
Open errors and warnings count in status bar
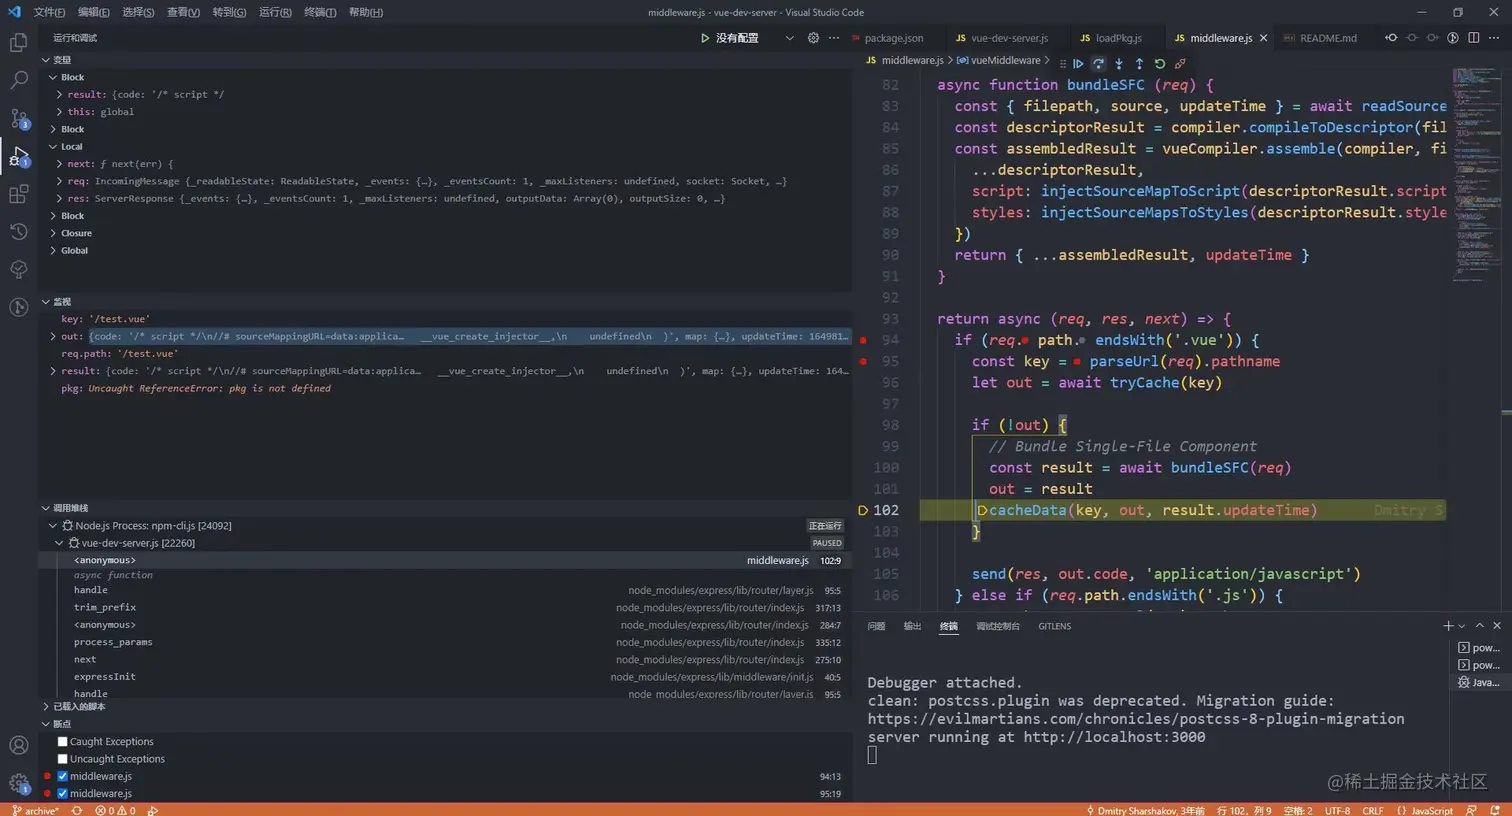pos(115,810)
